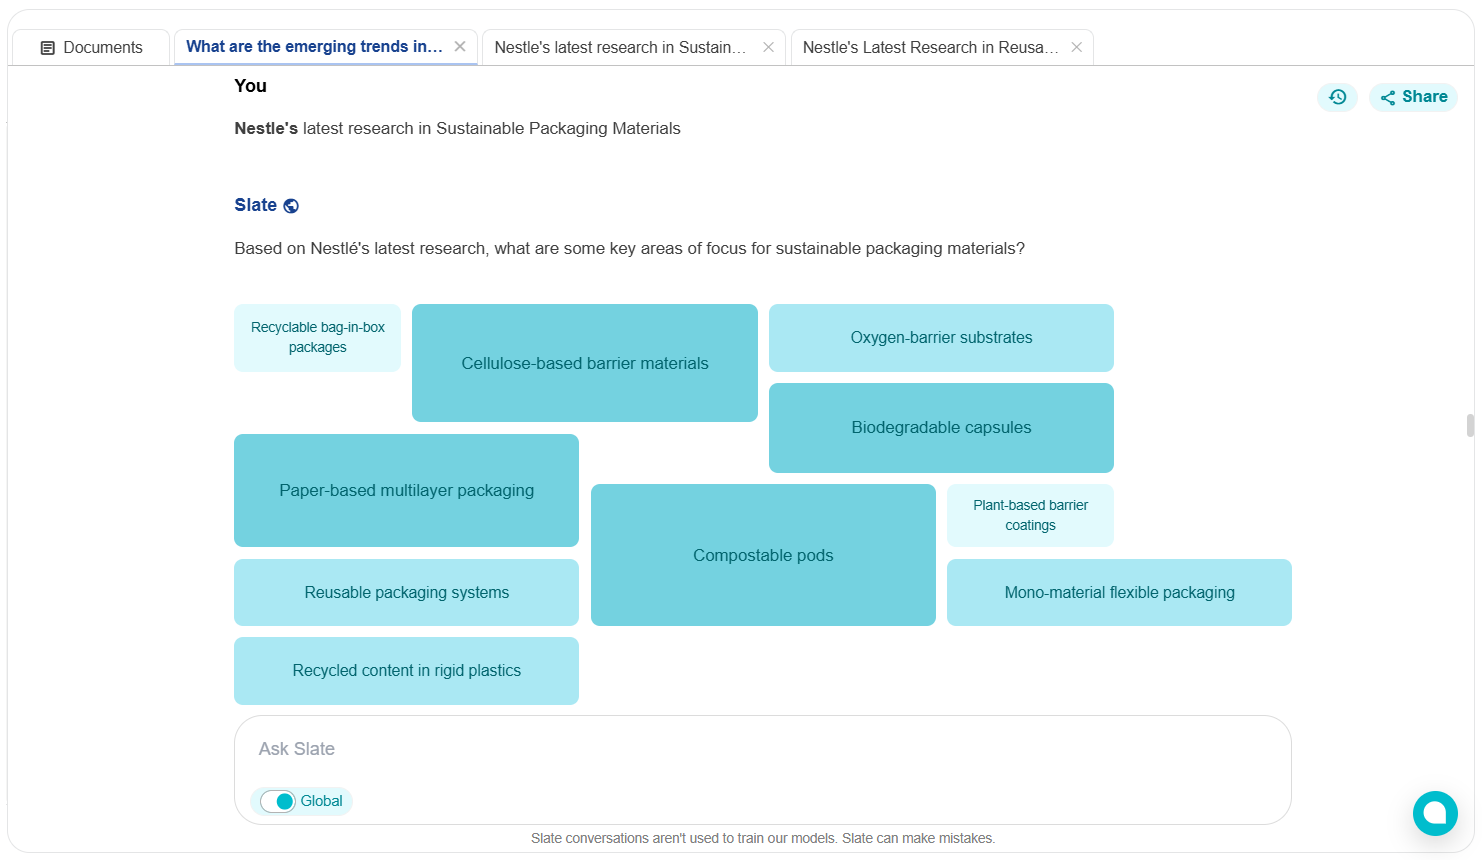The width and height of the screenshot is (1482, 860).
Task: Open the Documents tab
Action: 91,47
